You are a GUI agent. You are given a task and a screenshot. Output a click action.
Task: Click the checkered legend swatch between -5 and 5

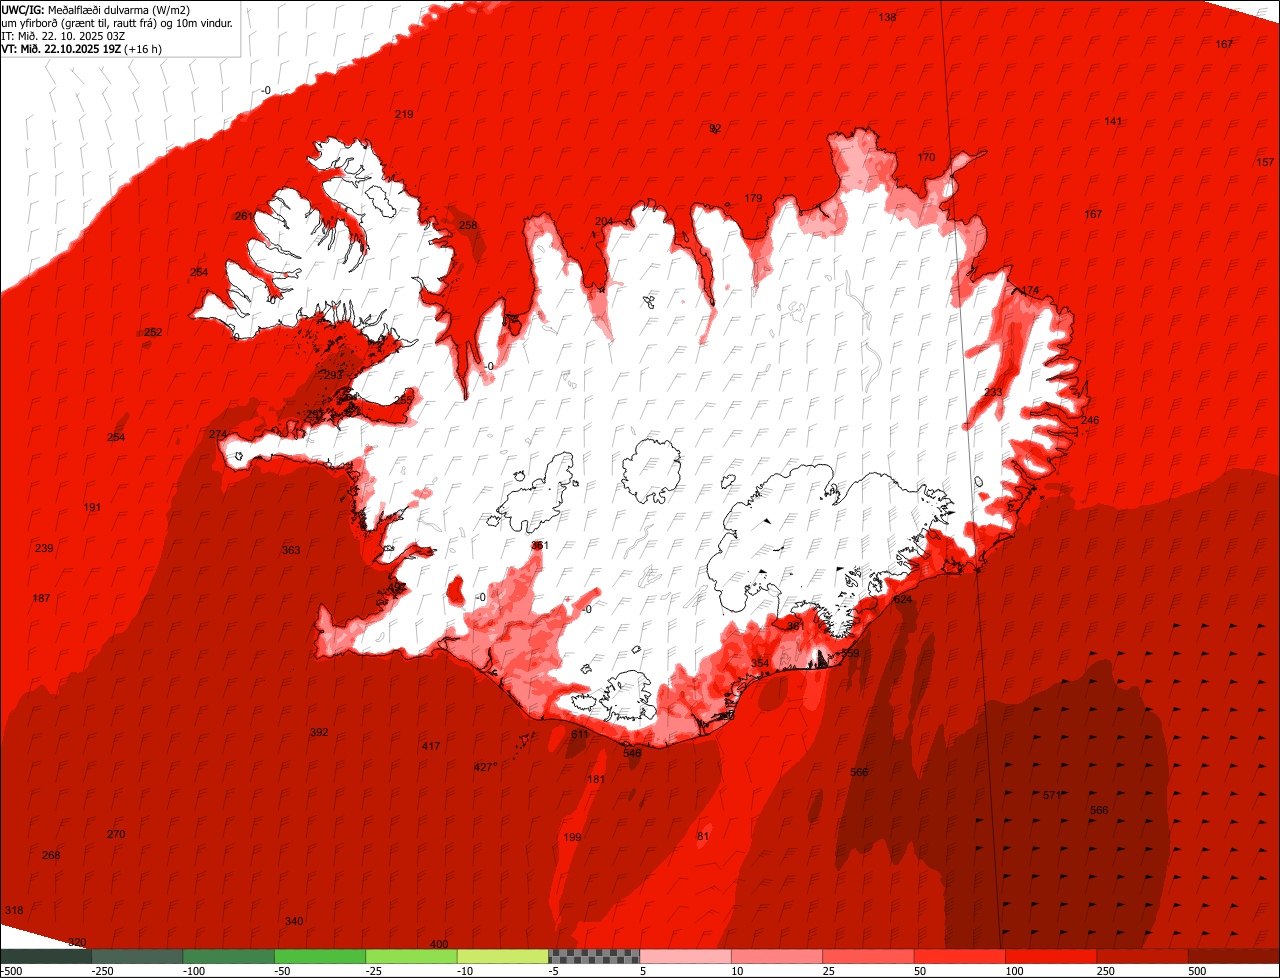pyautogui.click(x=594, y=956)
